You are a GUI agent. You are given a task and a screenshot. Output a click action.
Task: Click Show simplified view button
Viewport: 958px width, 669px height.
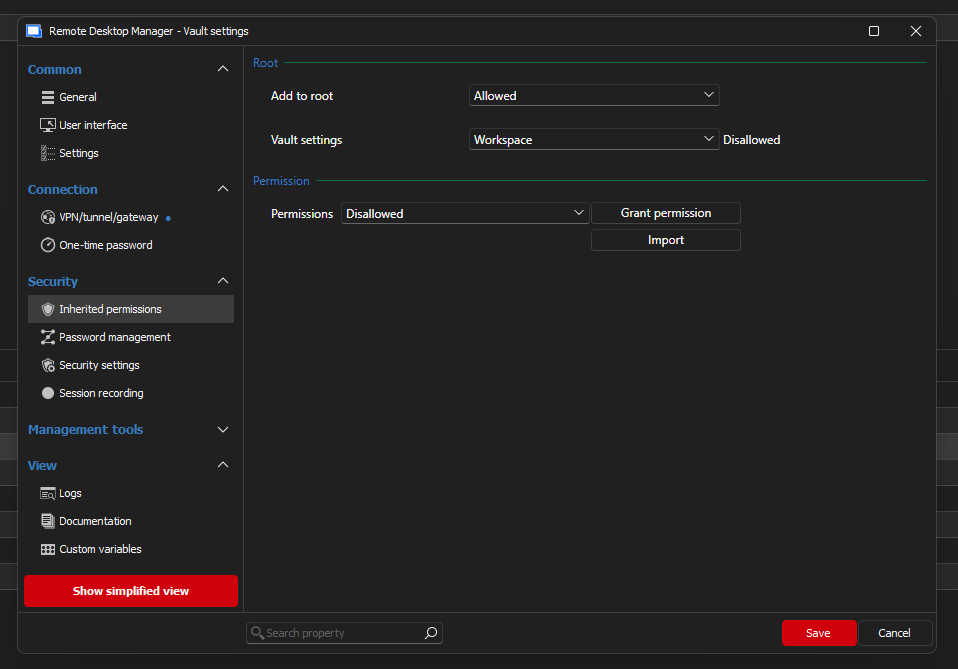point(131,591)
